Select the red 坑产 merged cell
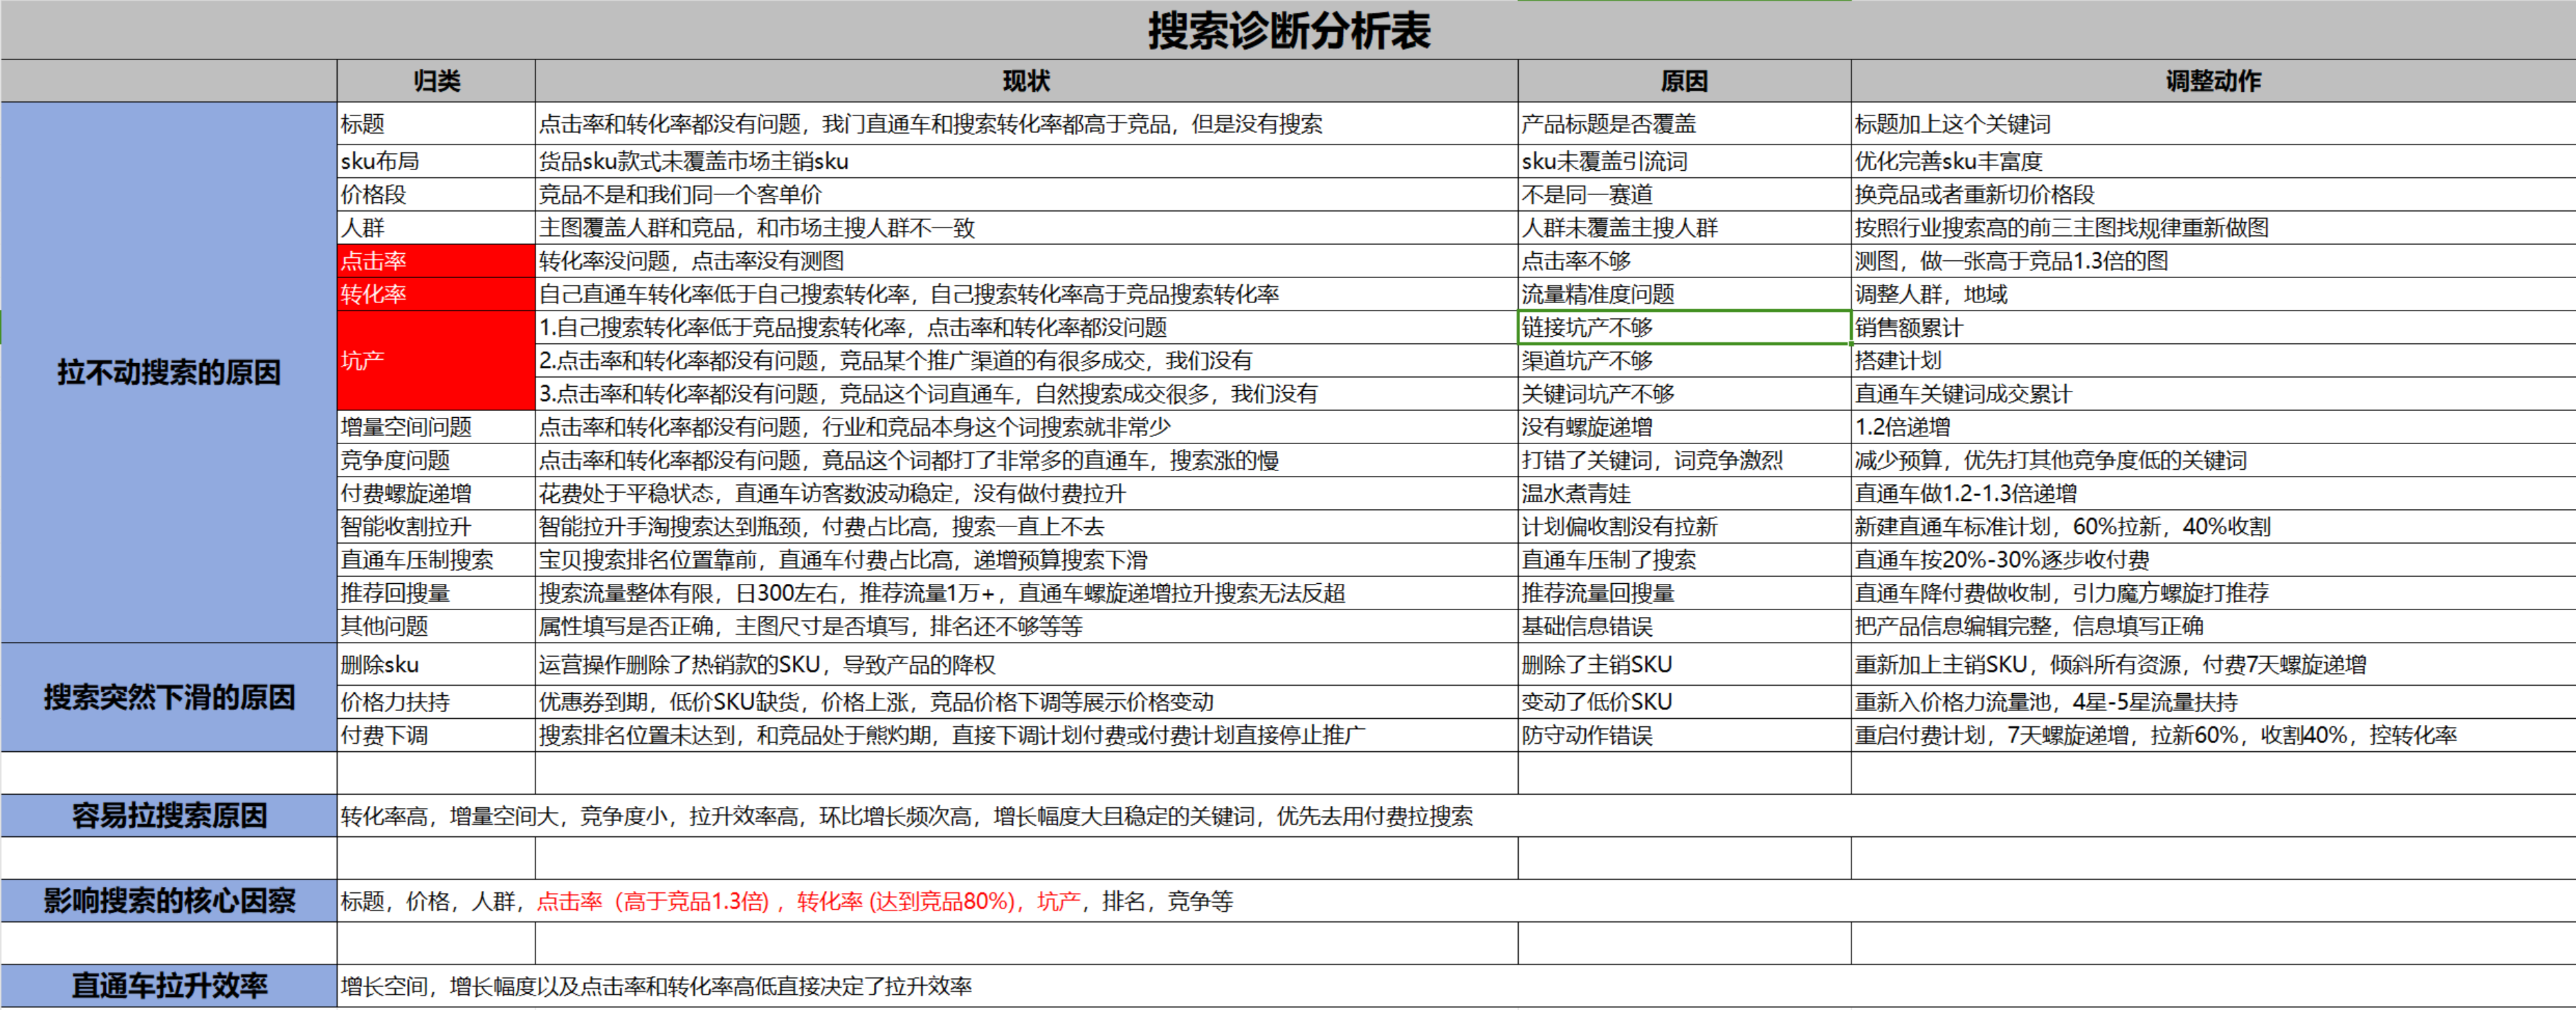The width and height of the screenshot is (2576, 1010). [x=436, y=360]
